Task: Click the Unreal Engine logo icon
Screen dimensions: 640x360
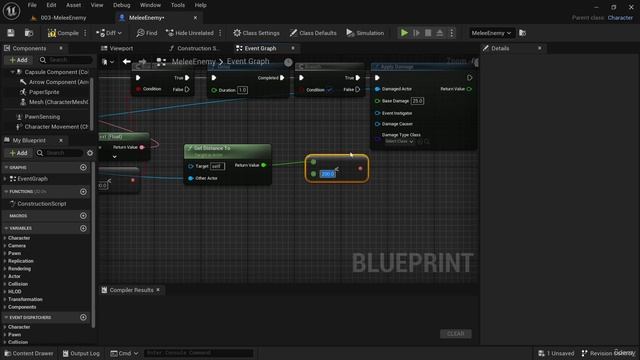Action: (x=11, y=11)
